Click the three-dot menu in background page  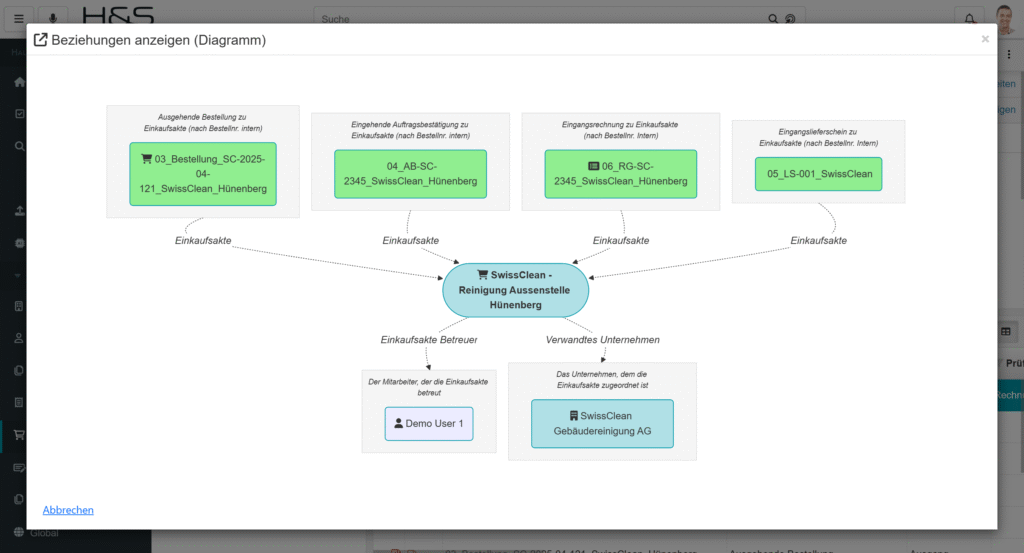click(1009, 55)
